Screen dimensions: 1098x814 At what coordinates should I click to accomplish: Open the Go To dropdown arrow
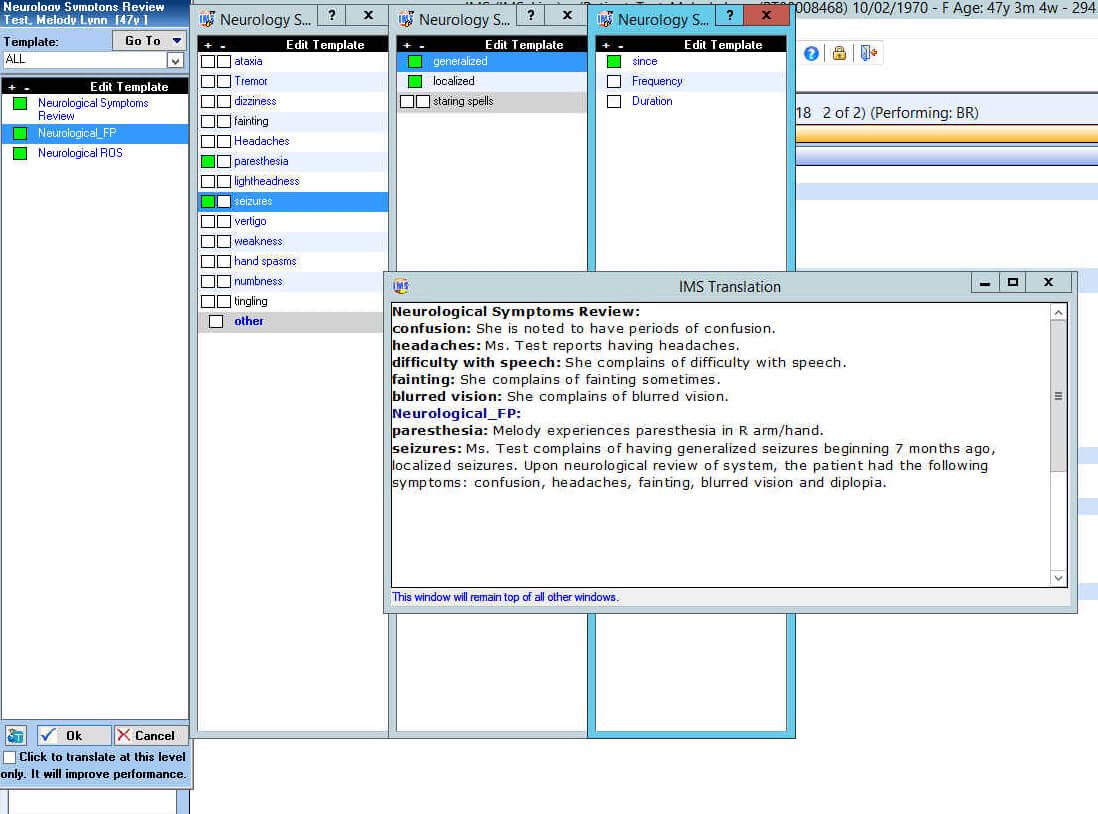[177, 41]
